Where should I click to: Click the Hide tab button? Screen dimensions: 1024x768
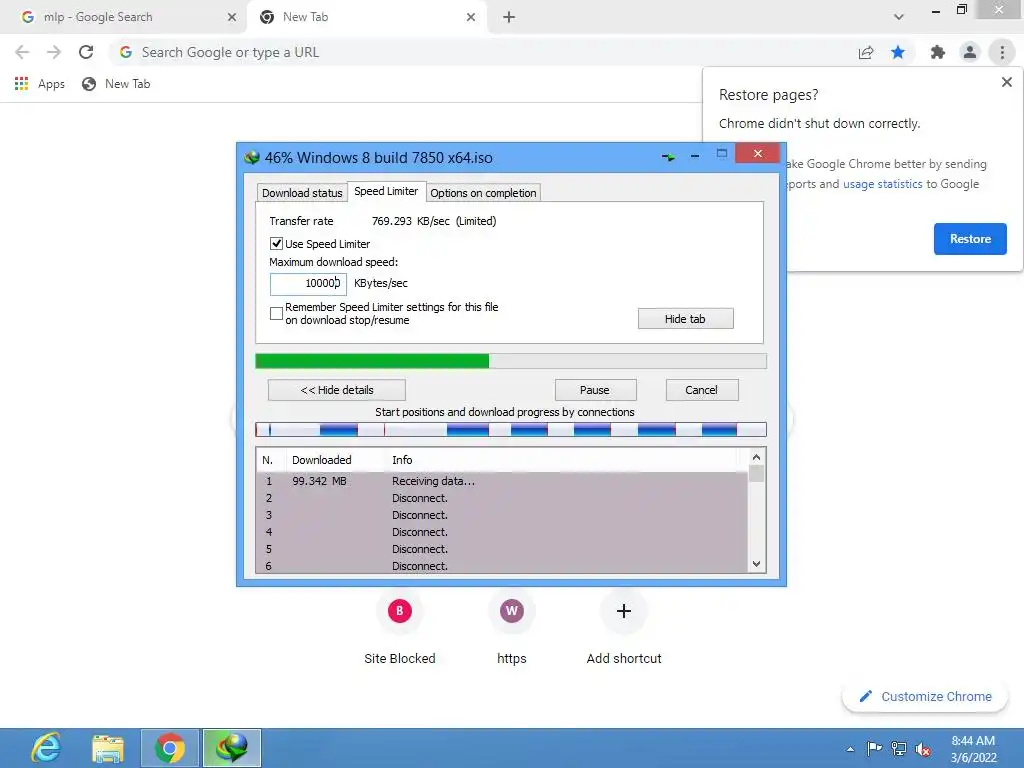click(686, 319)
